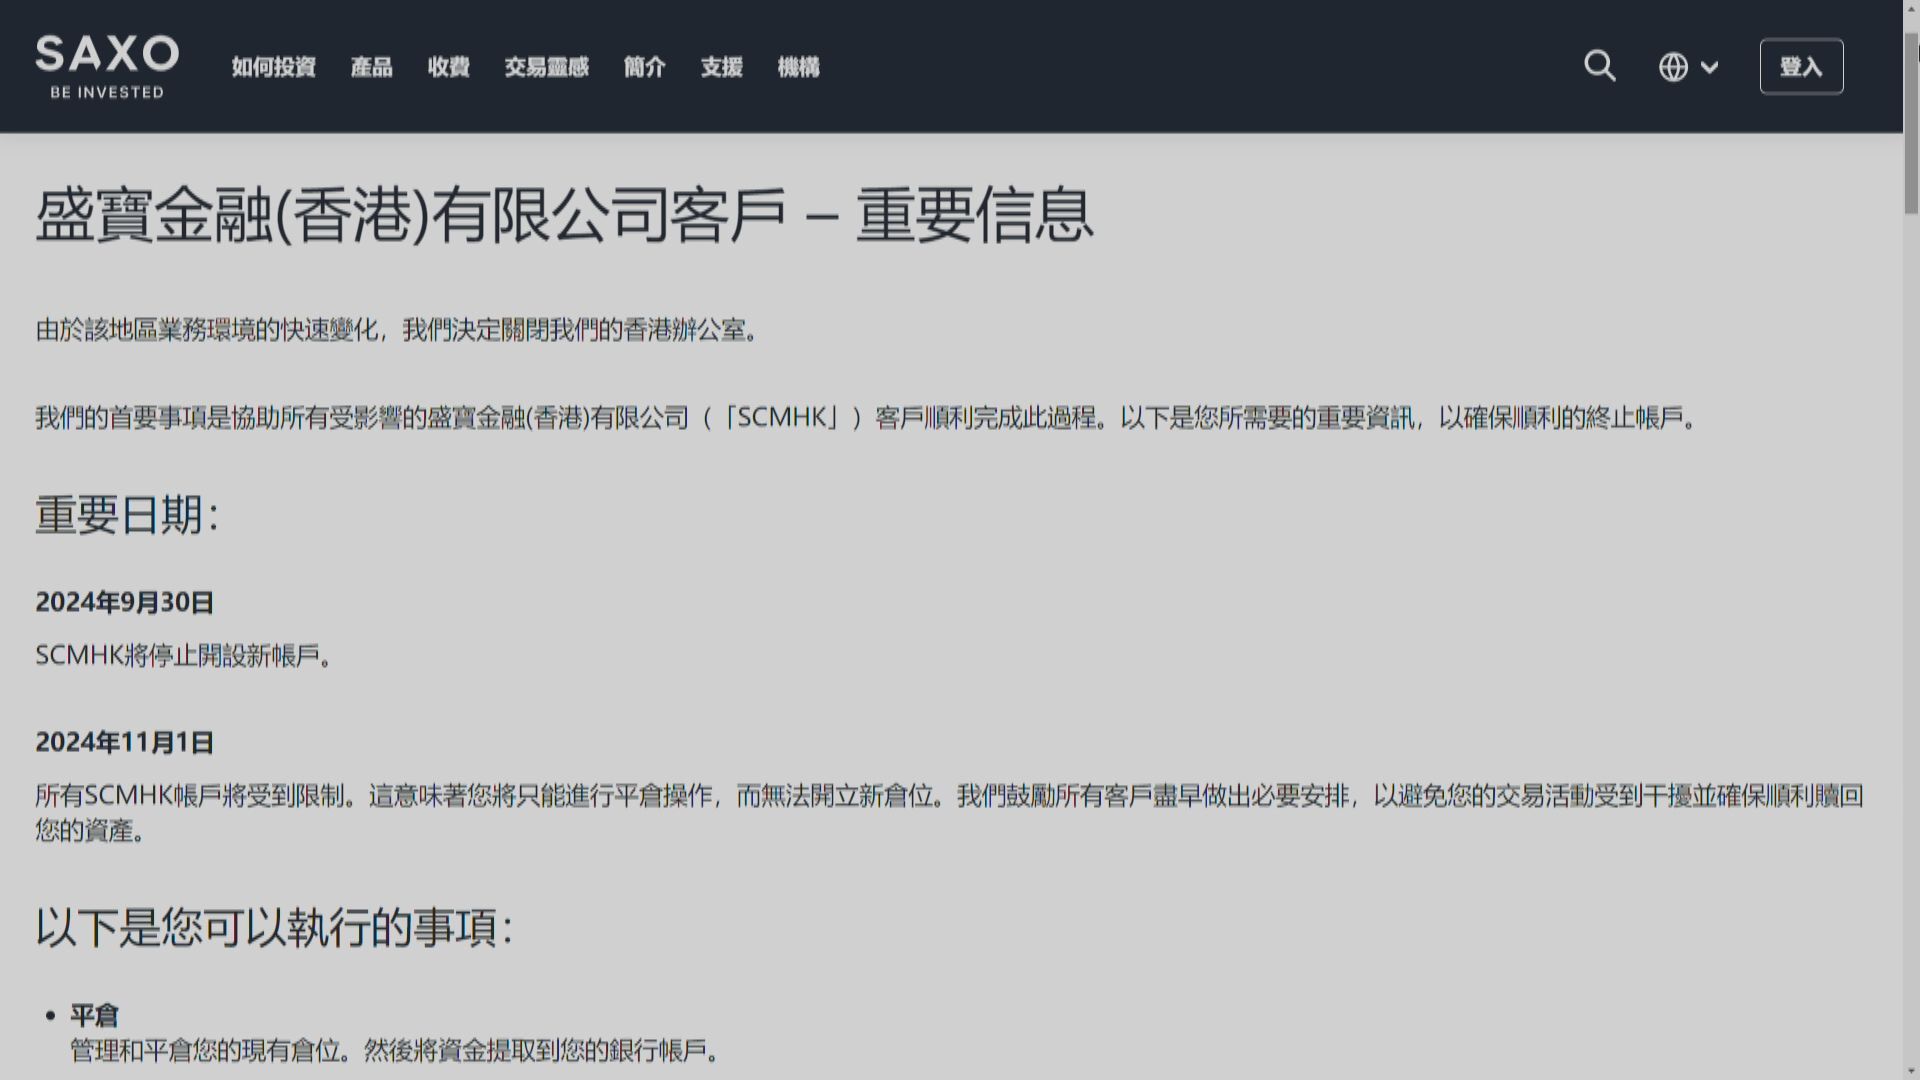Click the scrollbar down arrow
This screenshot has height=1080, width=1920.
pos(1911,1070)
